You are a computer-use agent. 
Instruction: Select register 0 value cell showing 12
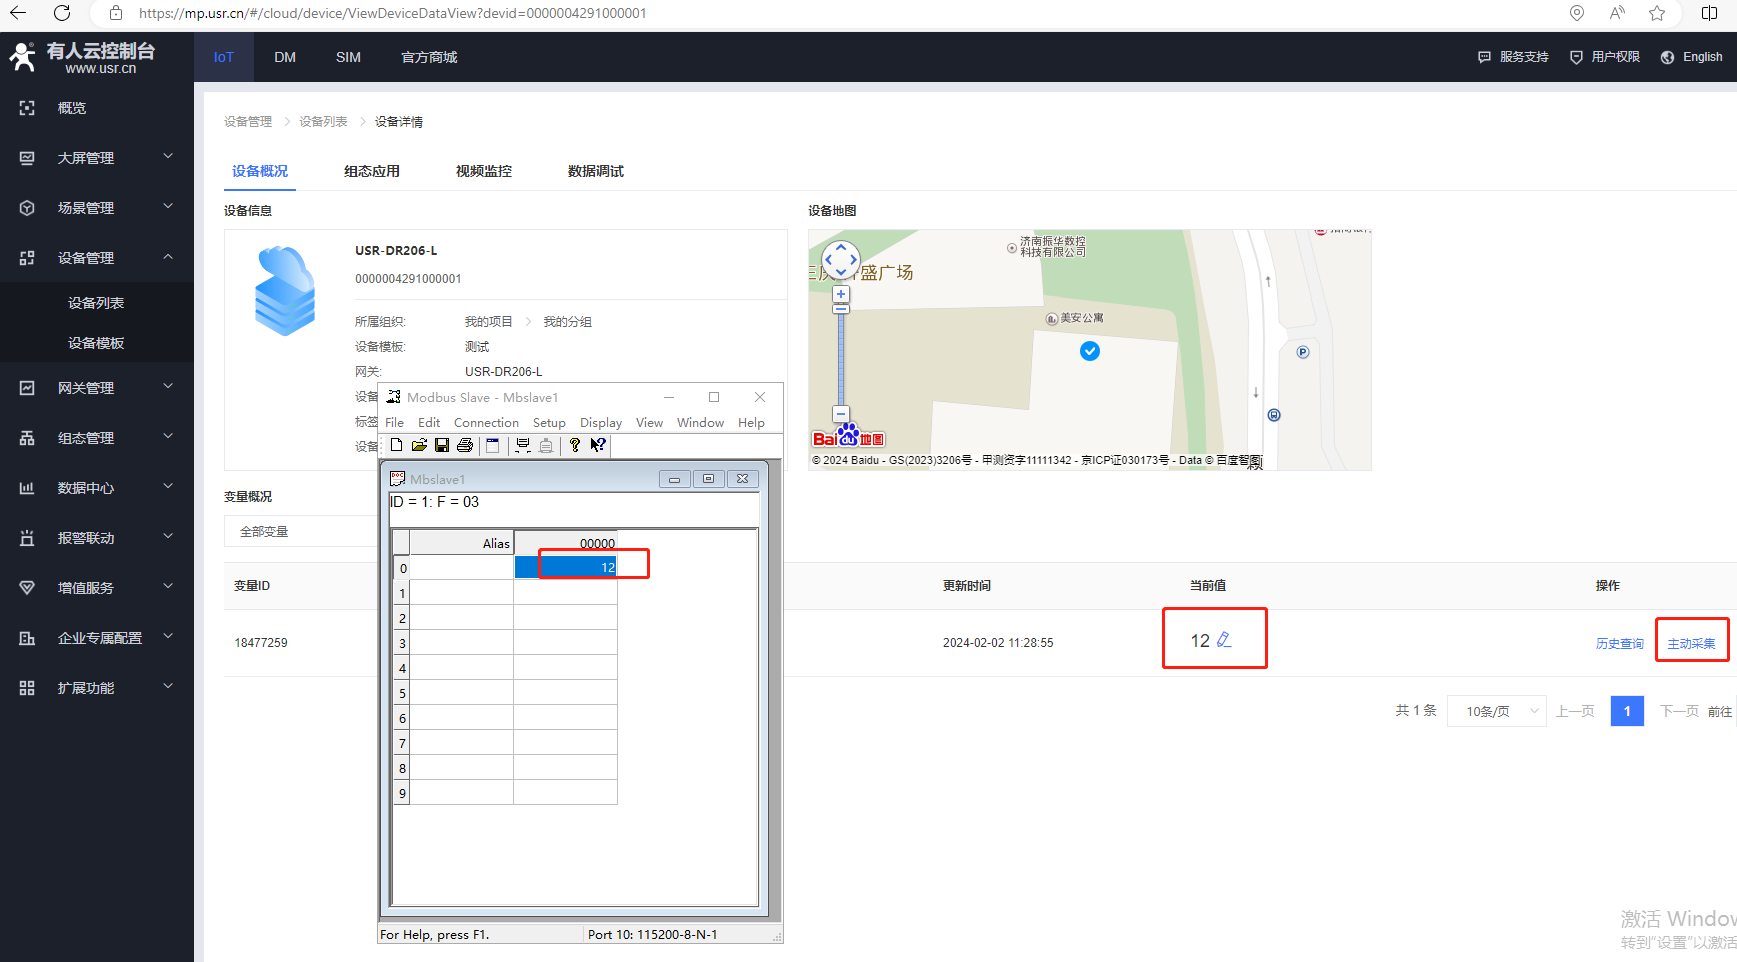tap(565, 567)
